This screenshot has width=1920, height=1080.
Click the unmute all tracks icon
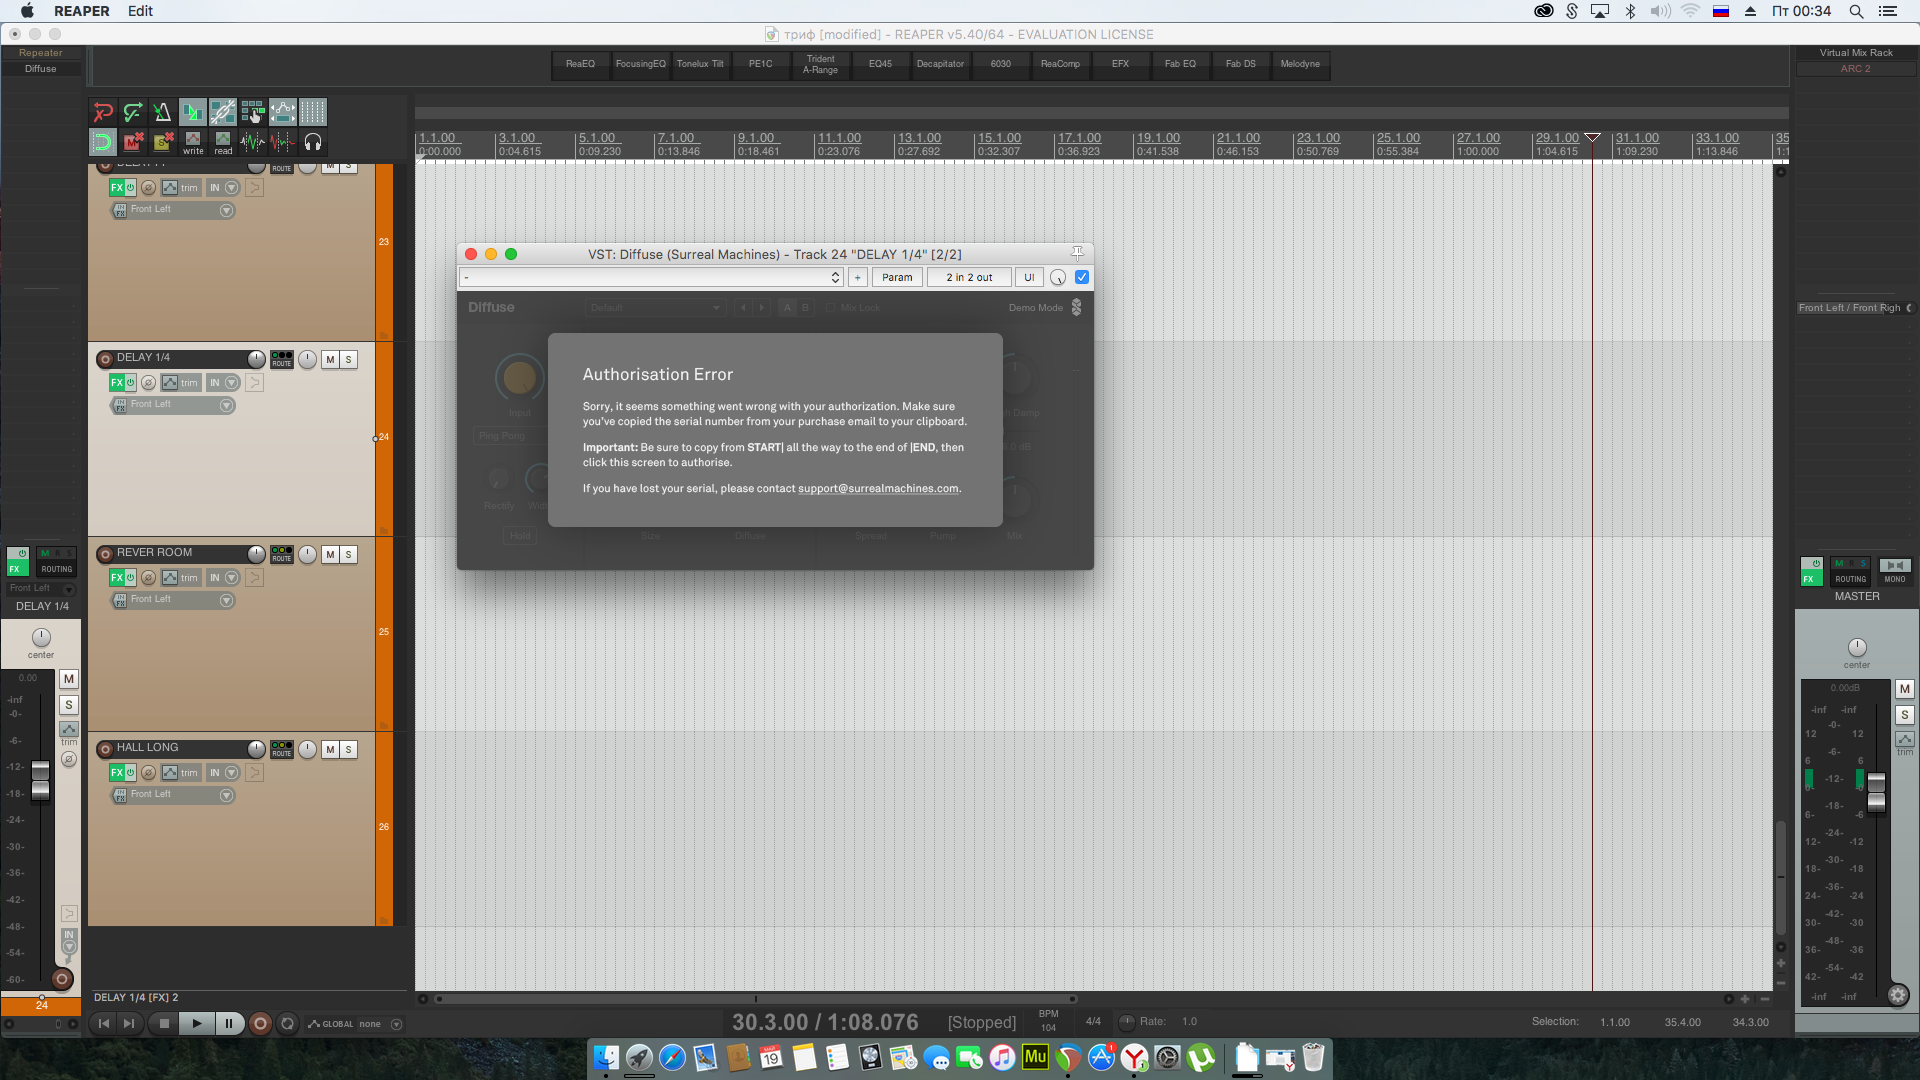(133, 142)
